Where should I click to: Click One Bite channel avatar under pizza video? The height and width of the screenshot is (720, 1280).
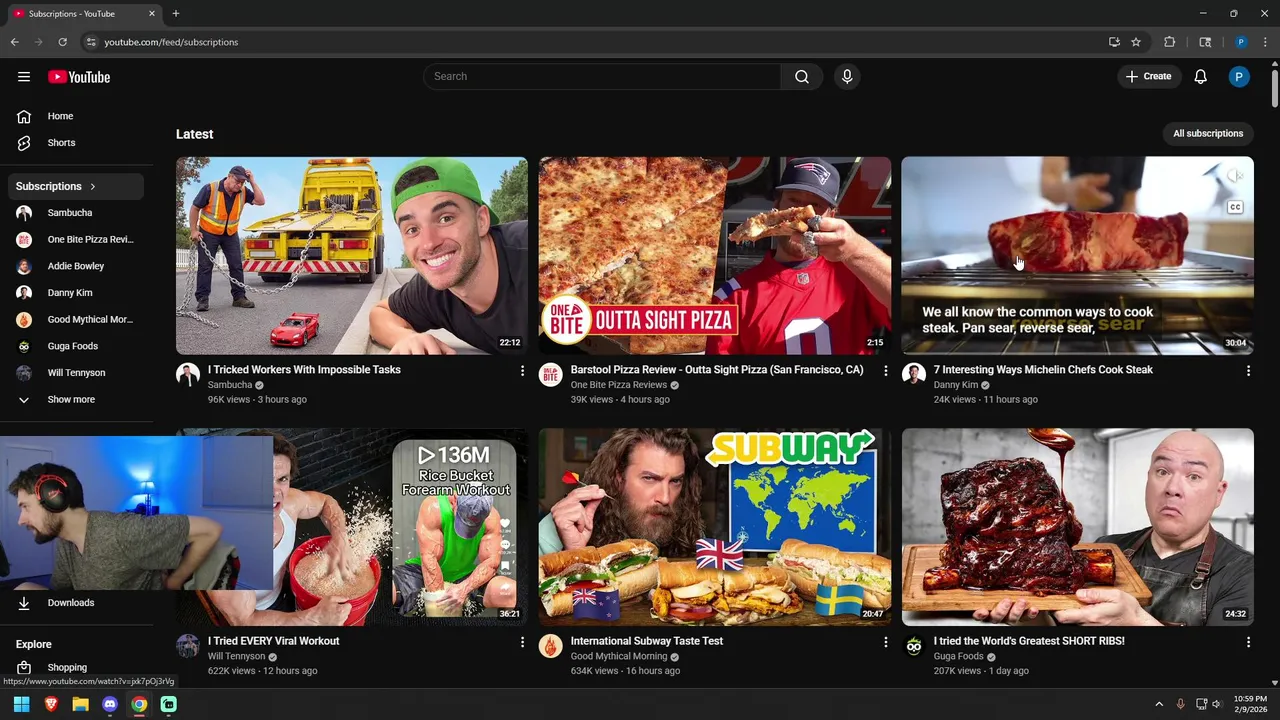(551, 375)
